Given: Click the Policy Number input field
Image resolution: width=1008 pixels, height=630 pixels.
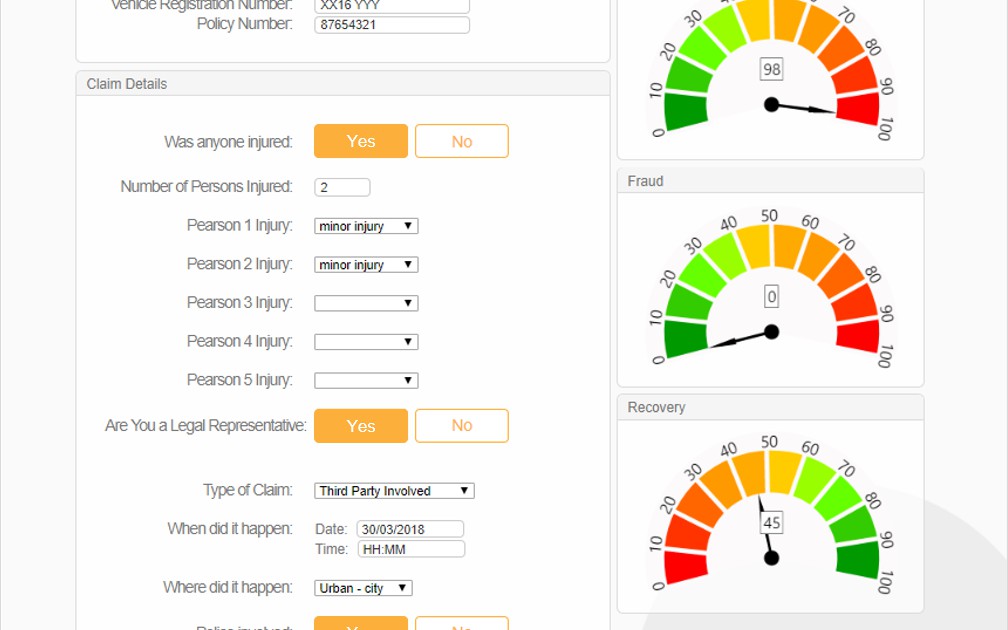Looking at the screenshot, I should (392, 25).
